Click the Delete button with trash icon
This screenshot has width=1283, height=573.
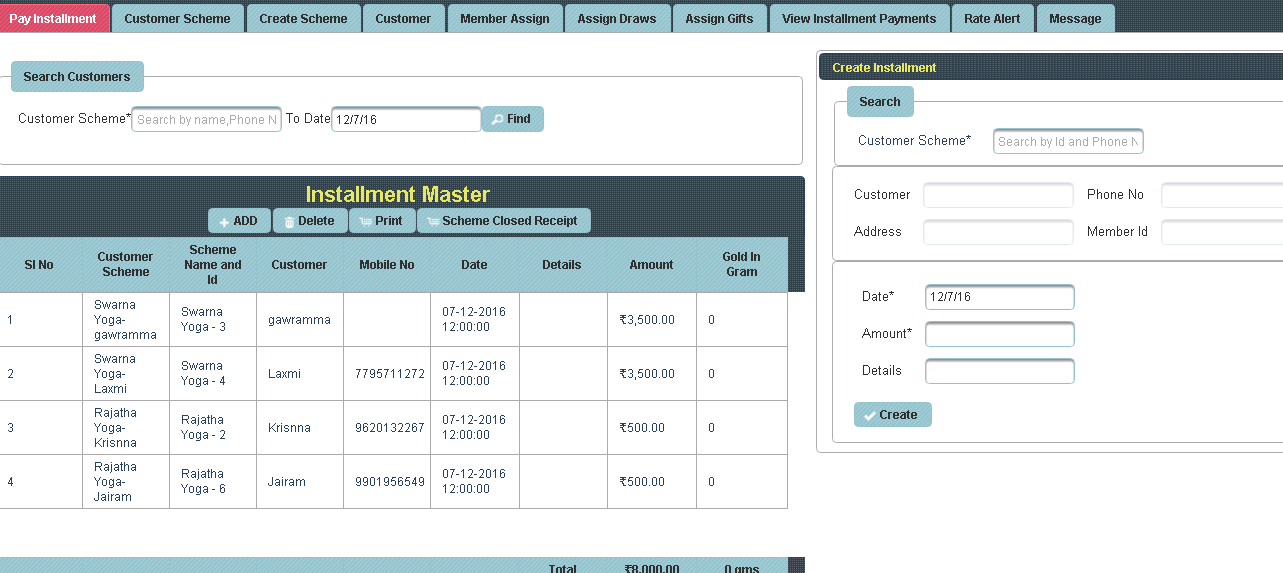pyautogui.click(x=308, y=221)
